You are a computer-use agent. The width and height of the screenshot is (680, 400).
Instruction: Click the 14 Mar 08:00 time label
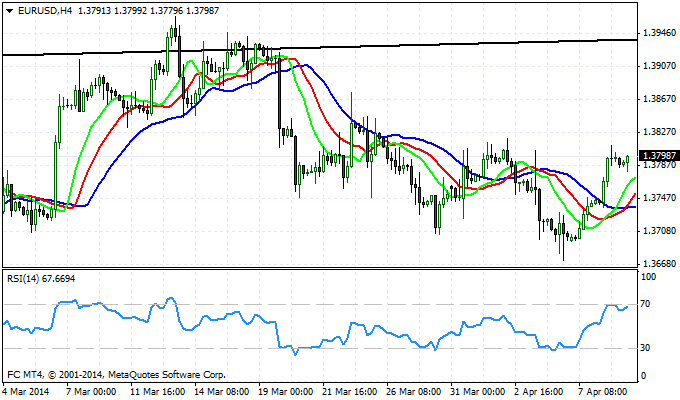tap(222, 392)
